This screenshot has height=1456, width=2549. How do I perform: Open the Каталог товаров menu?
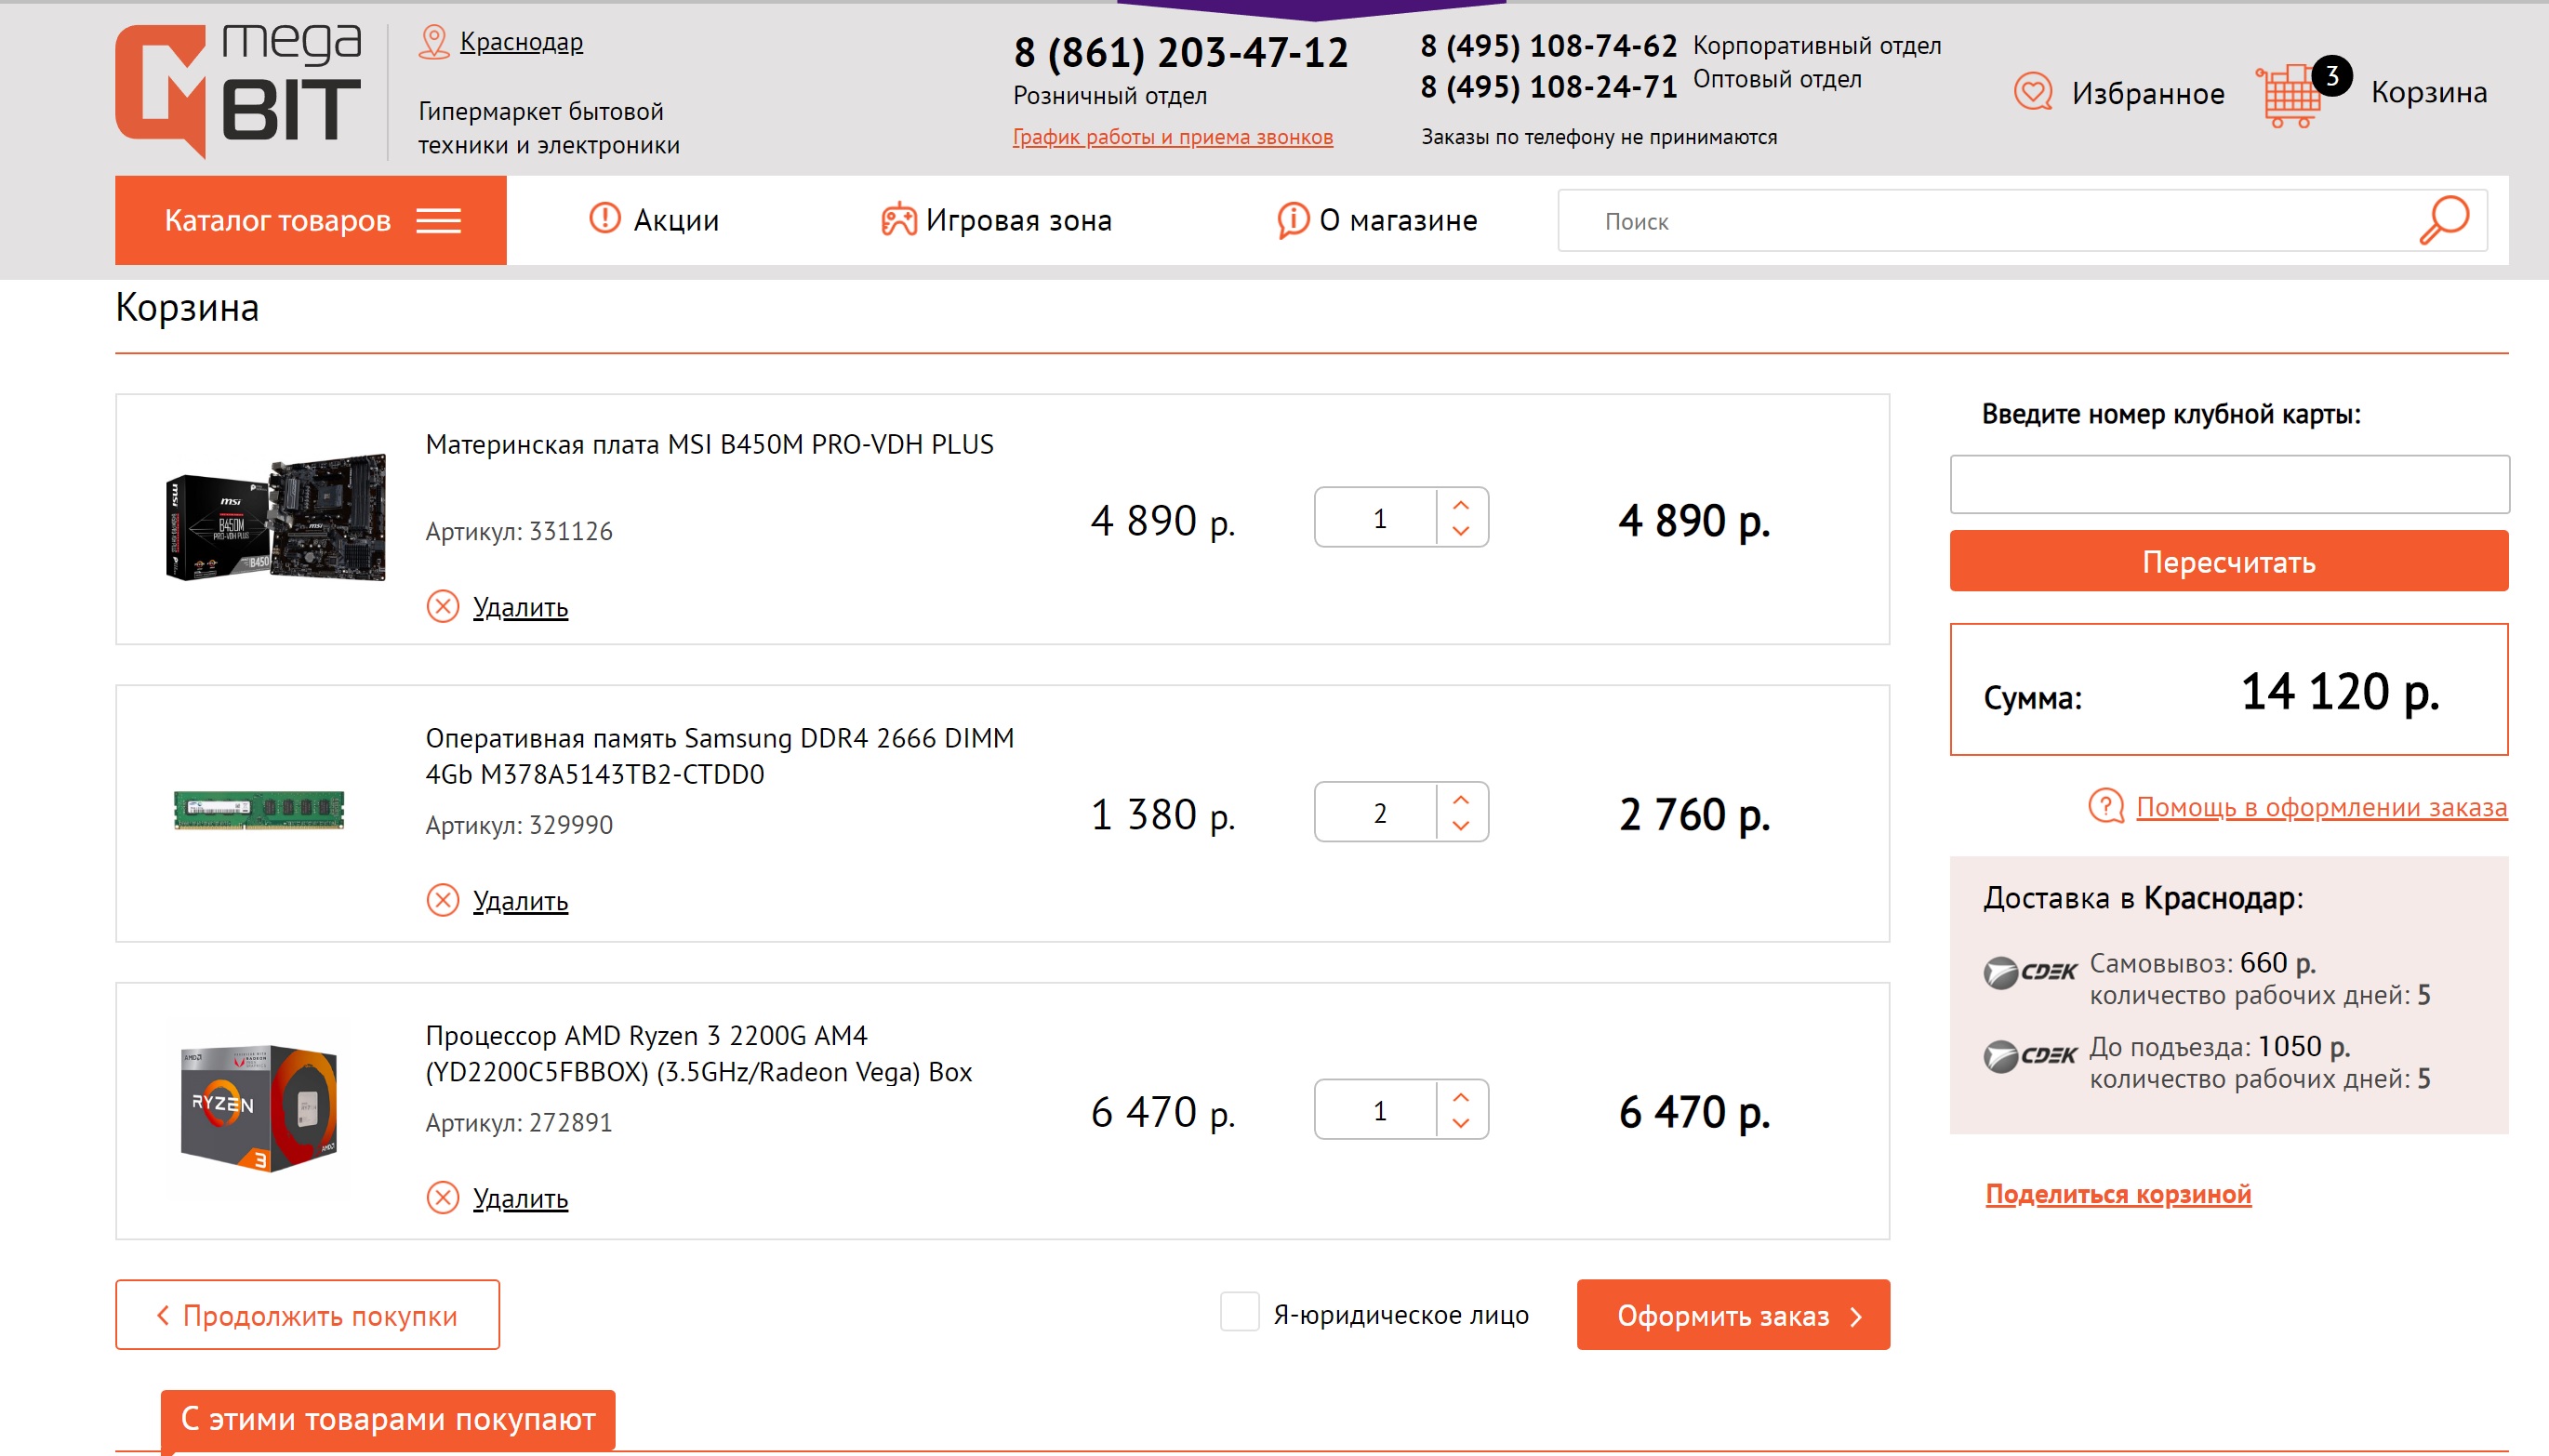pyautogui.click(x=311, y=221)
